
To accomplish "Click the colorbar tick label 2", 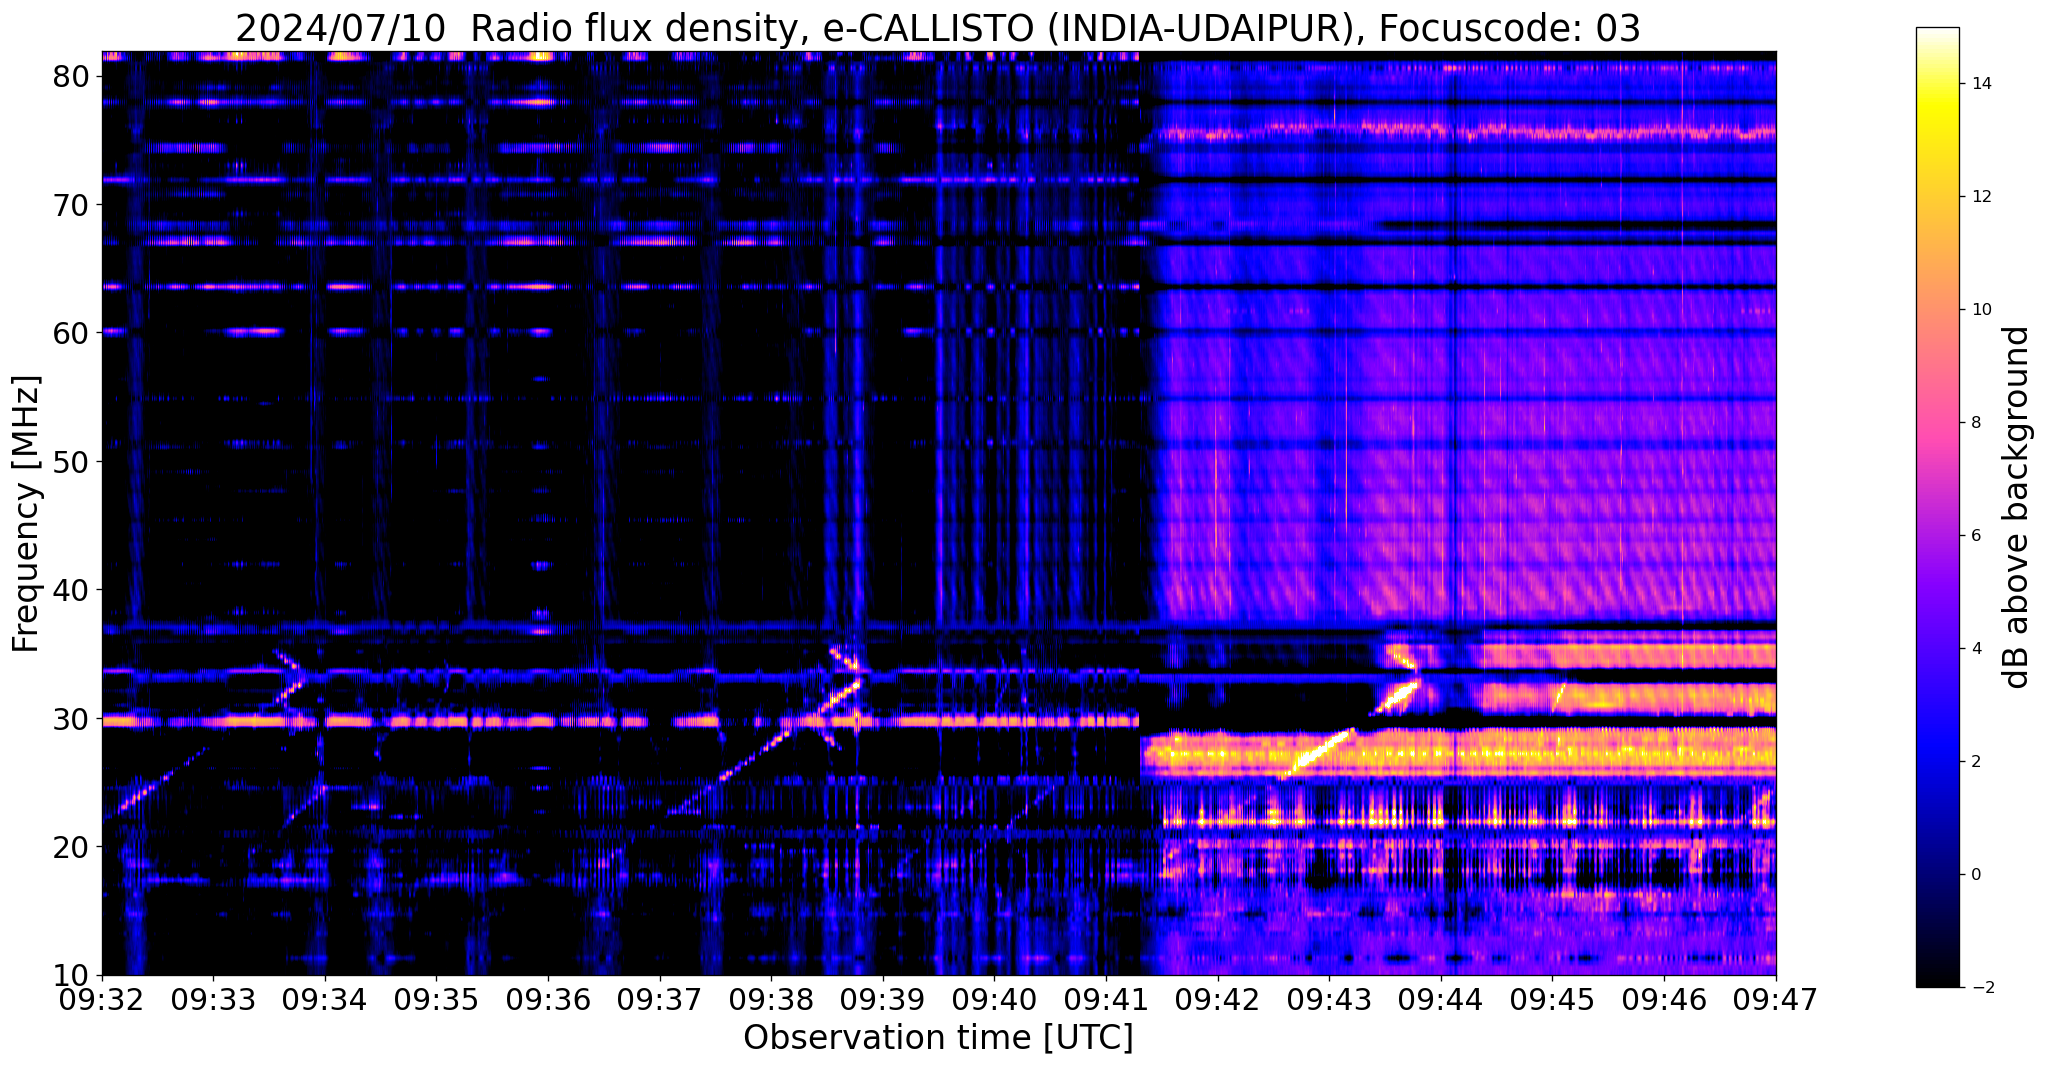I will pyautogui.click(x=1974, y=762).
